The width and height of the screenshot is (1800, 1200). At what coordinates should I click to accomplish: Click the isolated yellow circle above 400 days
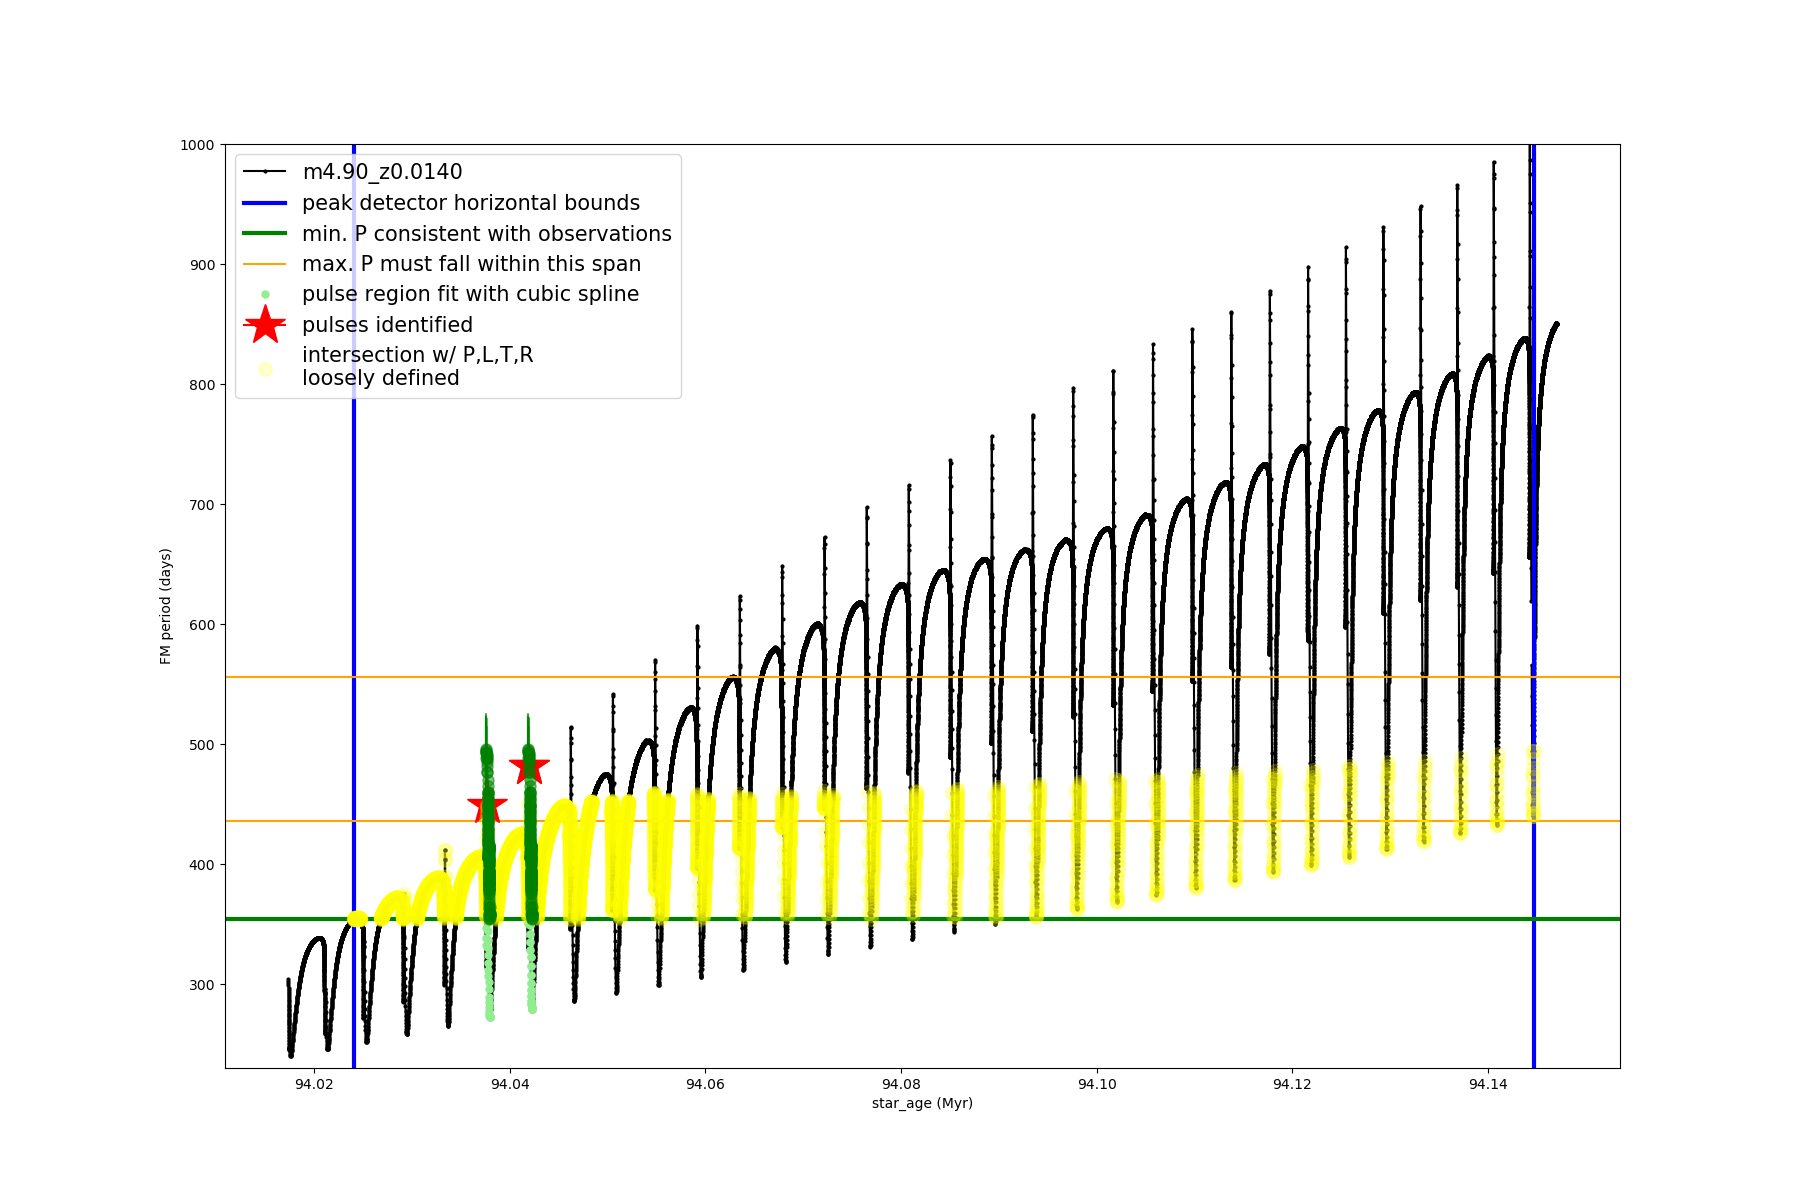click(445, 853)
